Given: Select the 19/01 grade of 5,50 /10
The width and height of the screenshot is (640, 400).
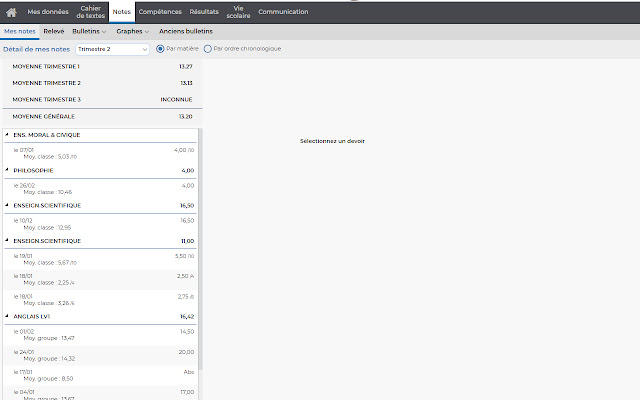Looking at the screenshot, I should [x=100, y=259].
